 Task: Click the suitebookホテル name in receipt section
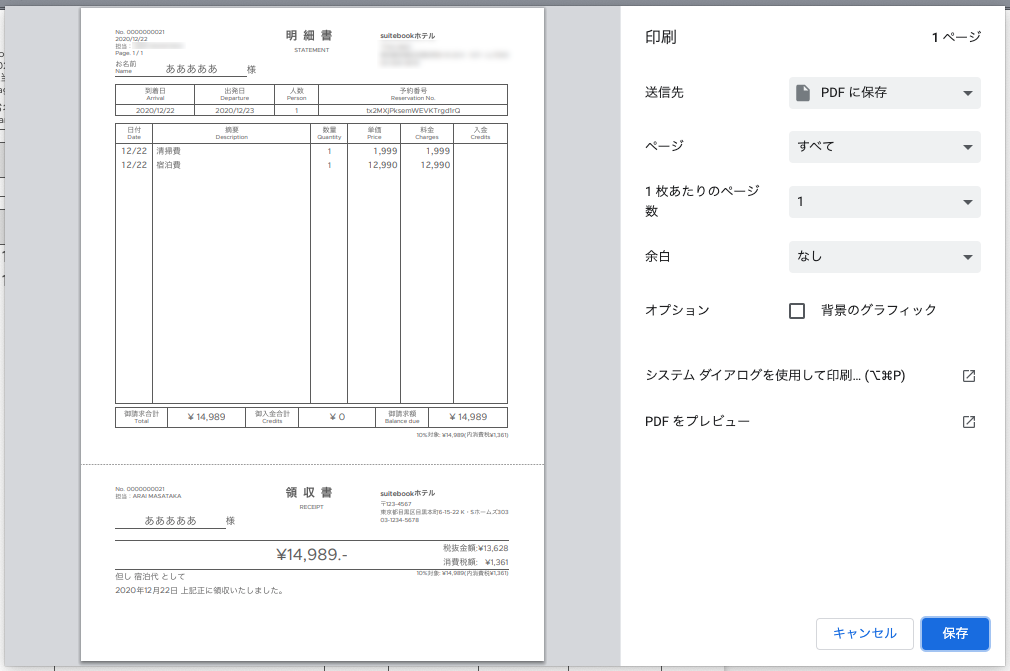click(x=408, y=493)
